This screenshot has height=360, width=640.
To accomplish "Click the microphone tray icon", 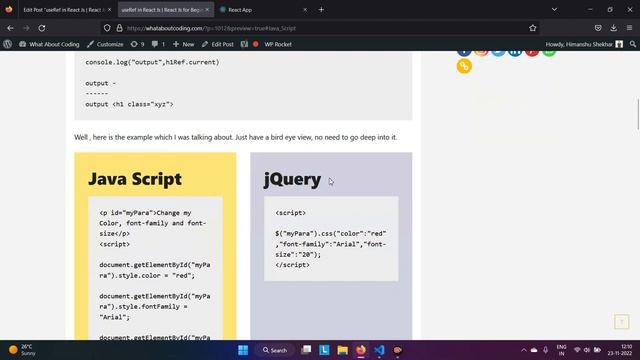I will 546,350.
